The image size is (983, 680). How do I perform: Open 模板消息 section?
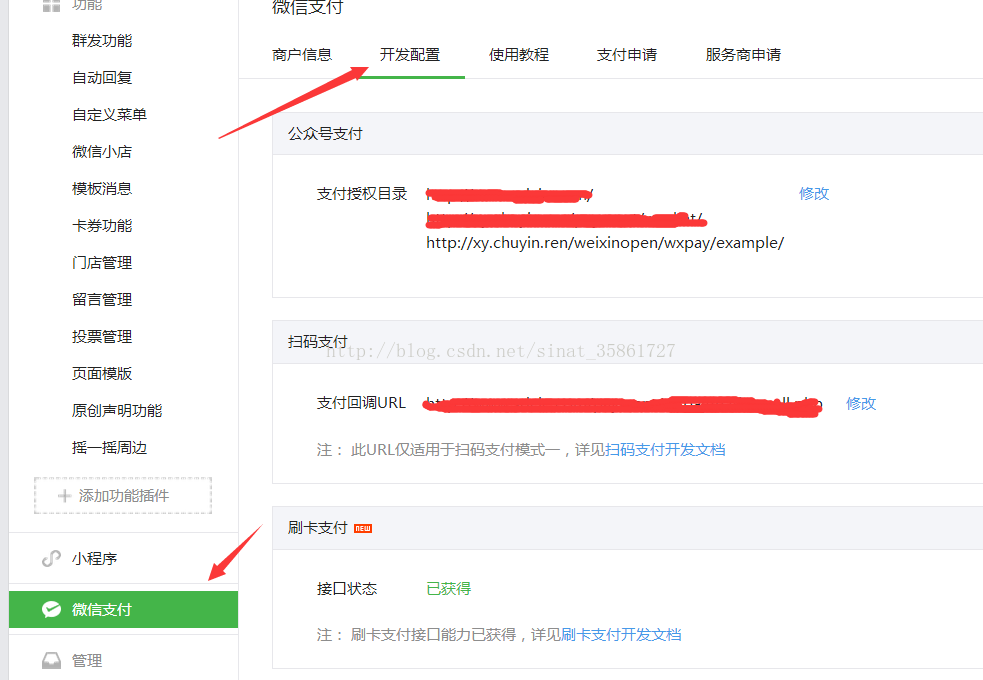(x=102, y=189)
